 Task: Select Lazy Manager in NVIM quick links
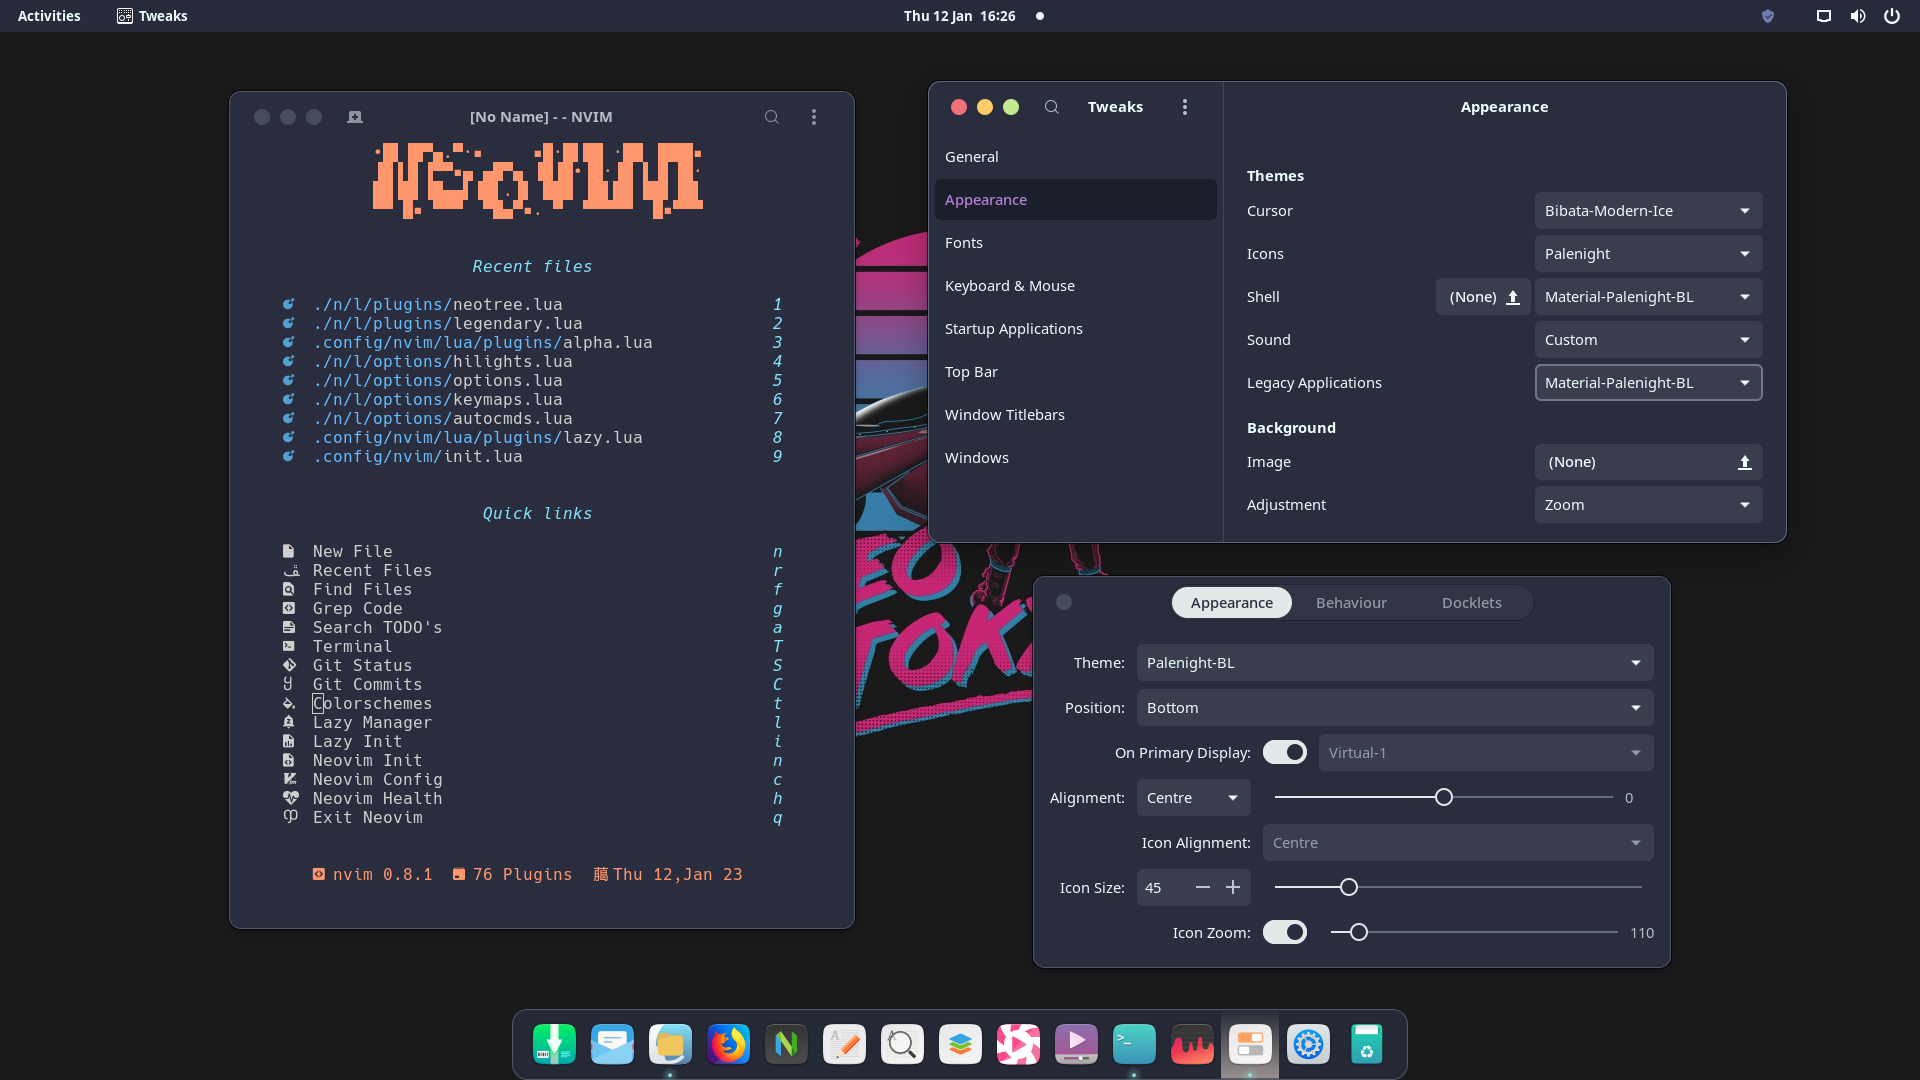tap(534, 723)
